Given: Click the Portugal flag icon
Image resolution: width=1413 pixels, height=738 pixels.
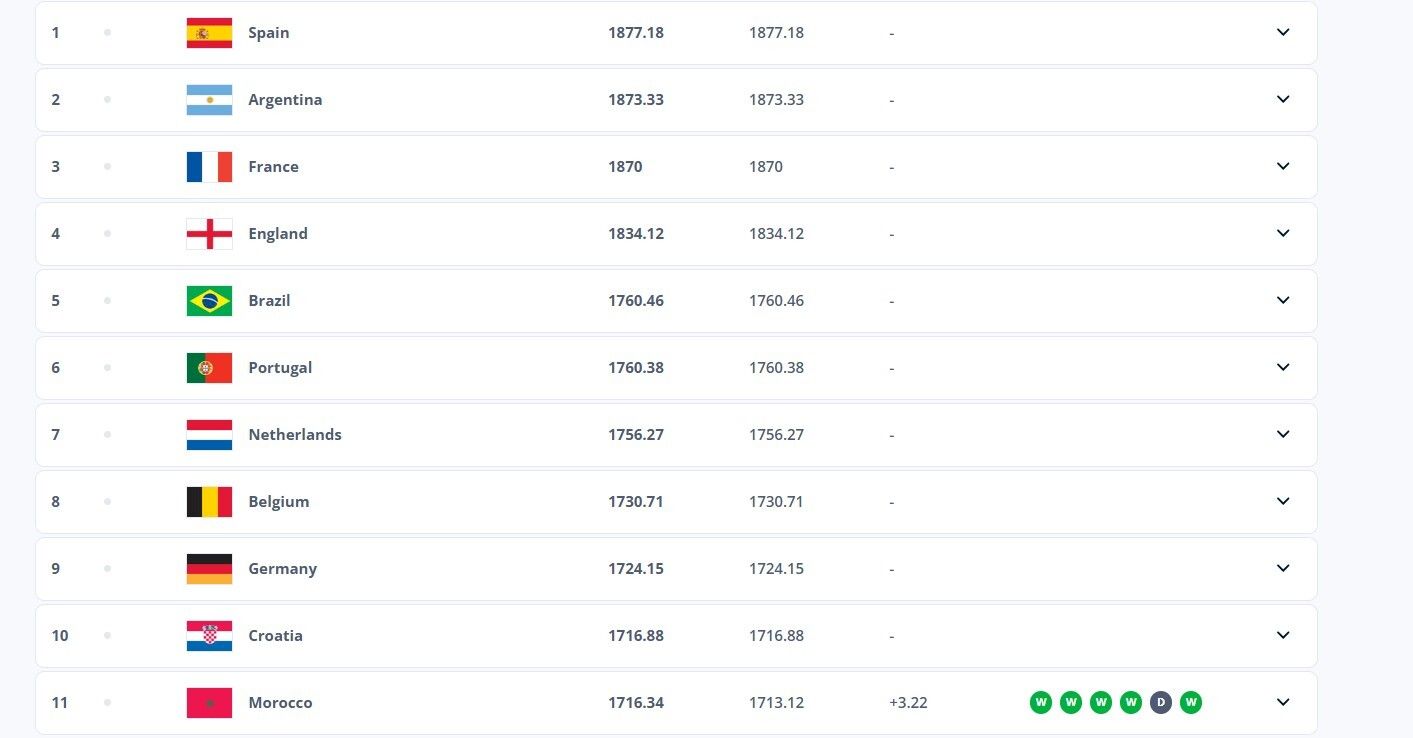Looking at the screenshot, I should point(209,368).
